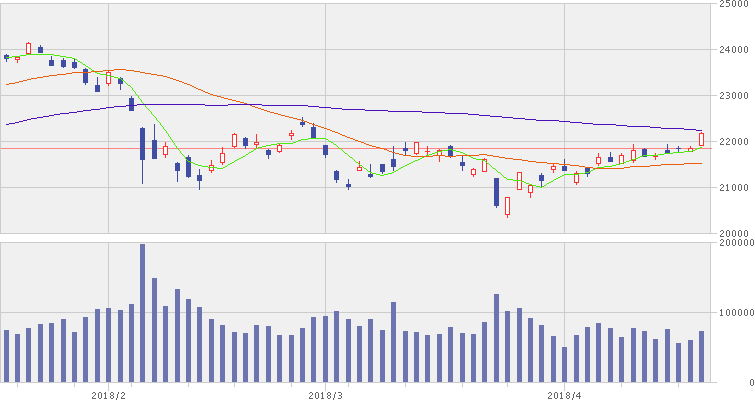The image size is (755, 400).
Task: Select the final volume bar at chart's end
Action: pyautogui.click(x=702, y=357)
